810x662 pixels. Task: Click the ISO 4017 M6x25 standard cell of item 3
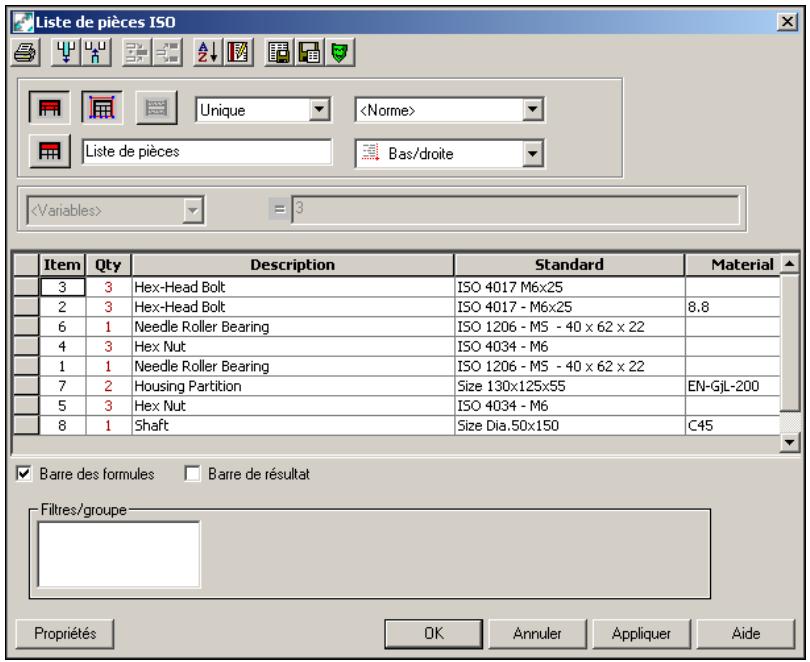569,287
